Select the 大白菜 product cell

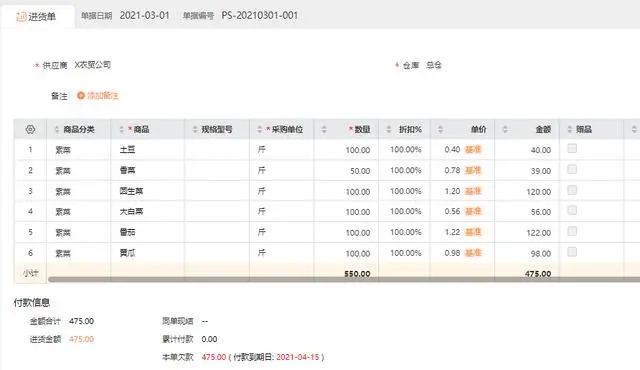point(147,211)
